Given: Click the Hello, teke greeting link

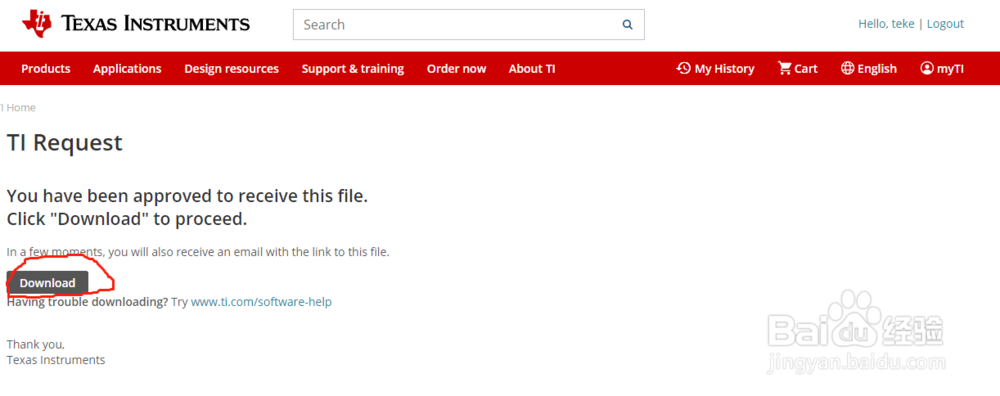Looking at the screenshot, I should pyautogui.click(x=886, y=24).
